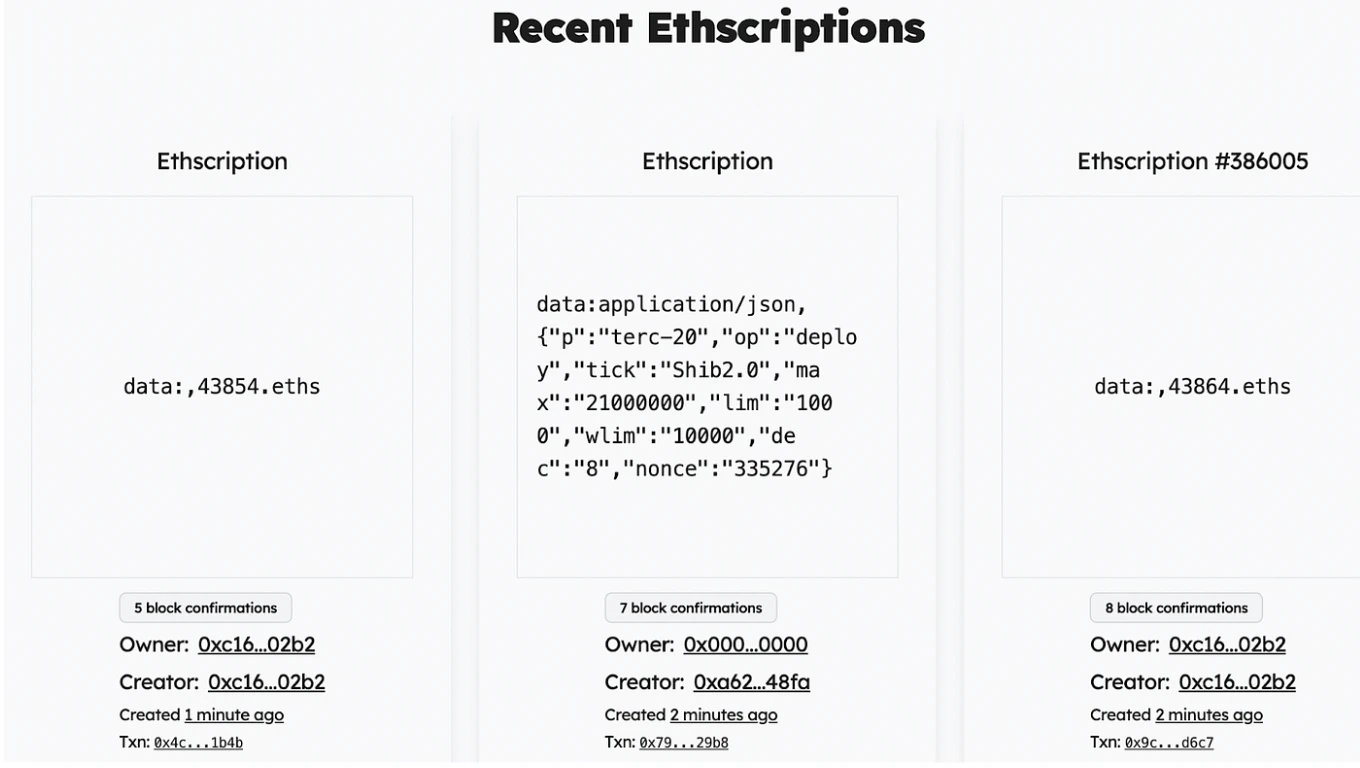The height and width of the screenshot is (768, 1360).
Task: Open creator address of the 43854.eths ethscription
Action: click(266, 683)
